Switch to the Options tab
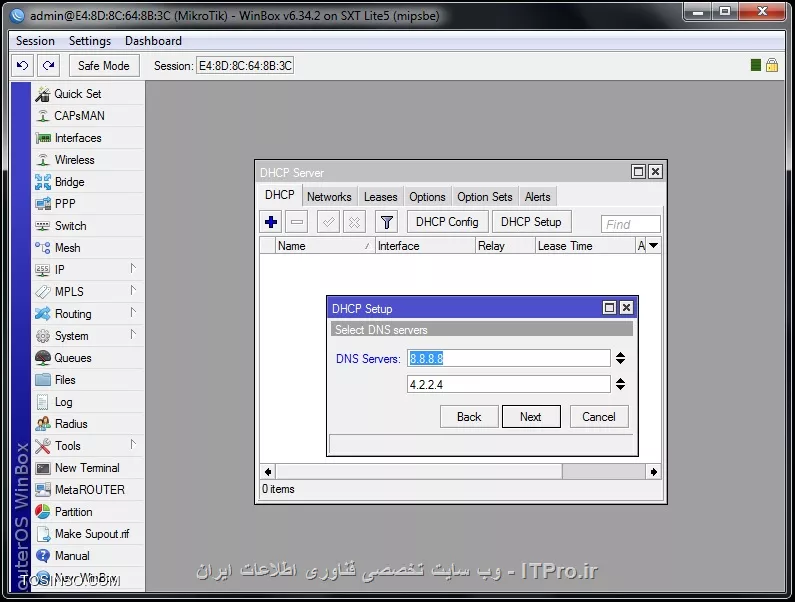795x602 pixels. (x=427, y=197)
